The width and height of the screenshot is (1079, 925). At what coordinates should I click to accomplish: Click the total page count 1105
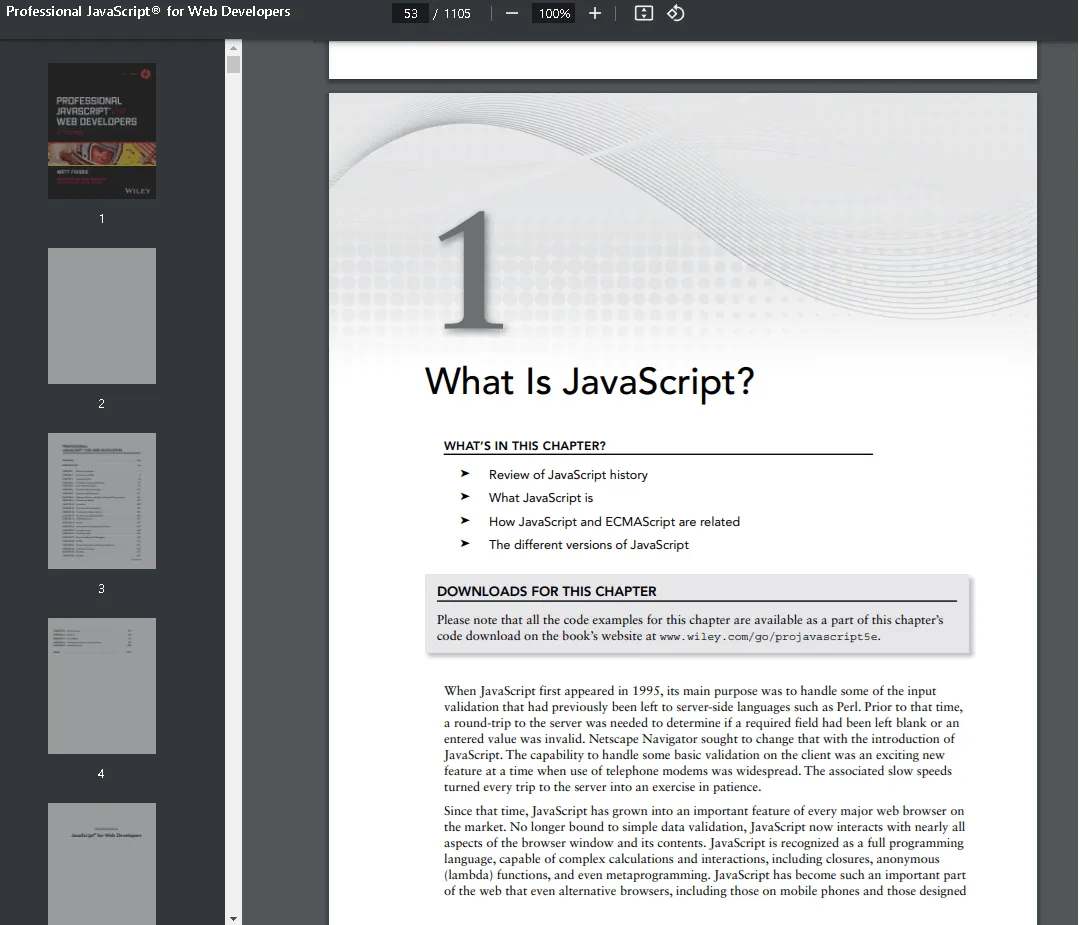pyautogui.click(x=457, y=13)
